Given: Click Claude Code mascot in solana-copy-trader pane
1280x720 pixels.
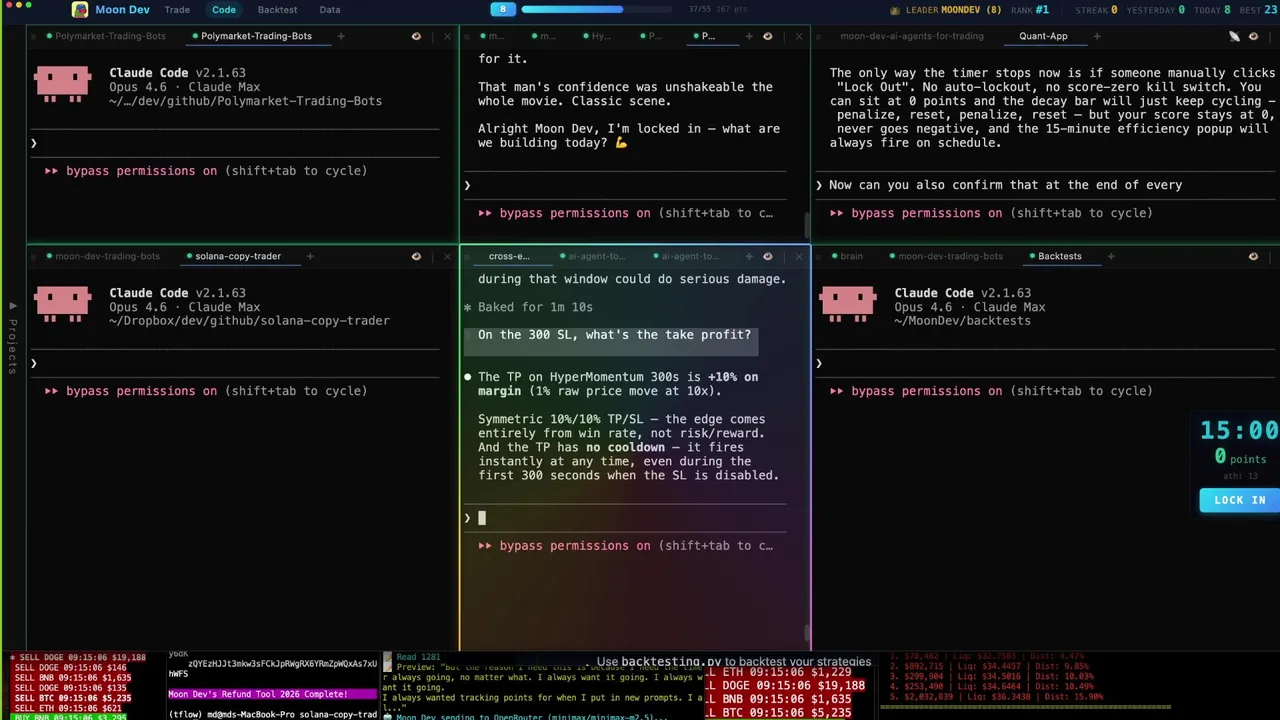Looking at the screenshot, I should [x=62, y=304].
